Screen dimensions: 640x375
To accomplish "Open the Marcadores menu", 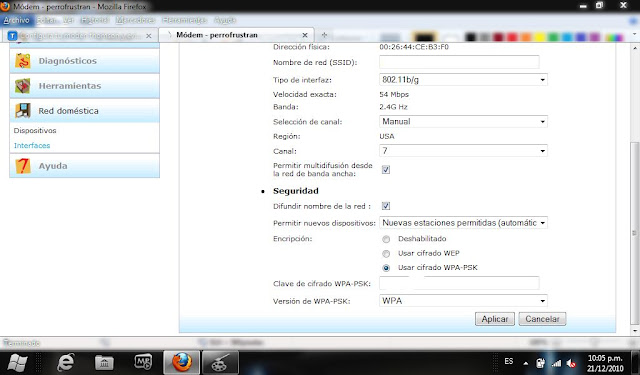I will point(135,20).
